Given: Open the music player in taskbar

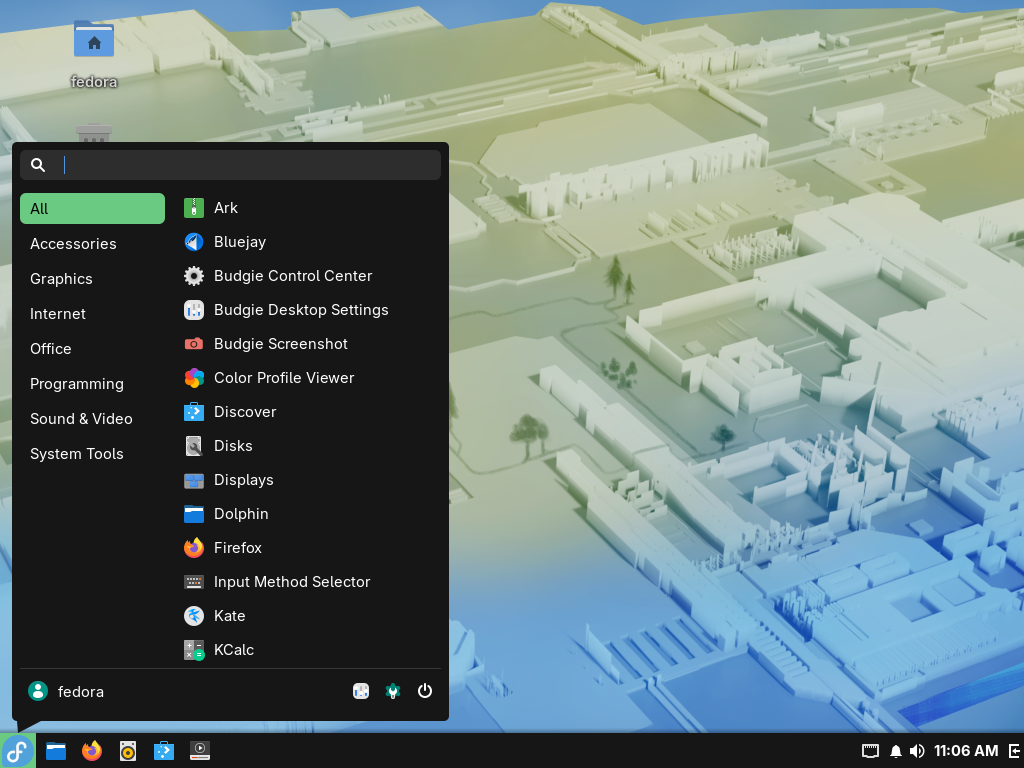Looking at the screenshot, I should 128,751.
